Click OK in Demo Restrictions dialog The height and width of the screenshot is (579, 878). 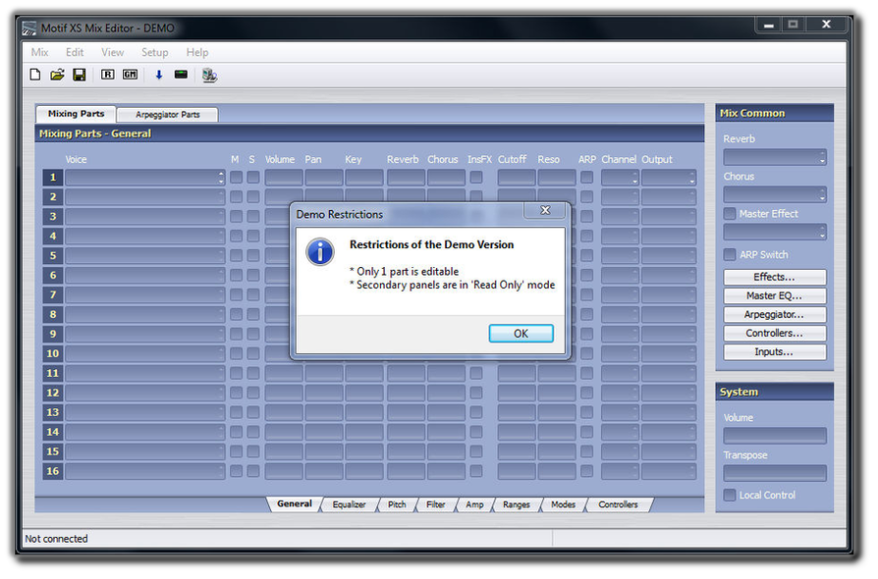(x=521, y=334)
